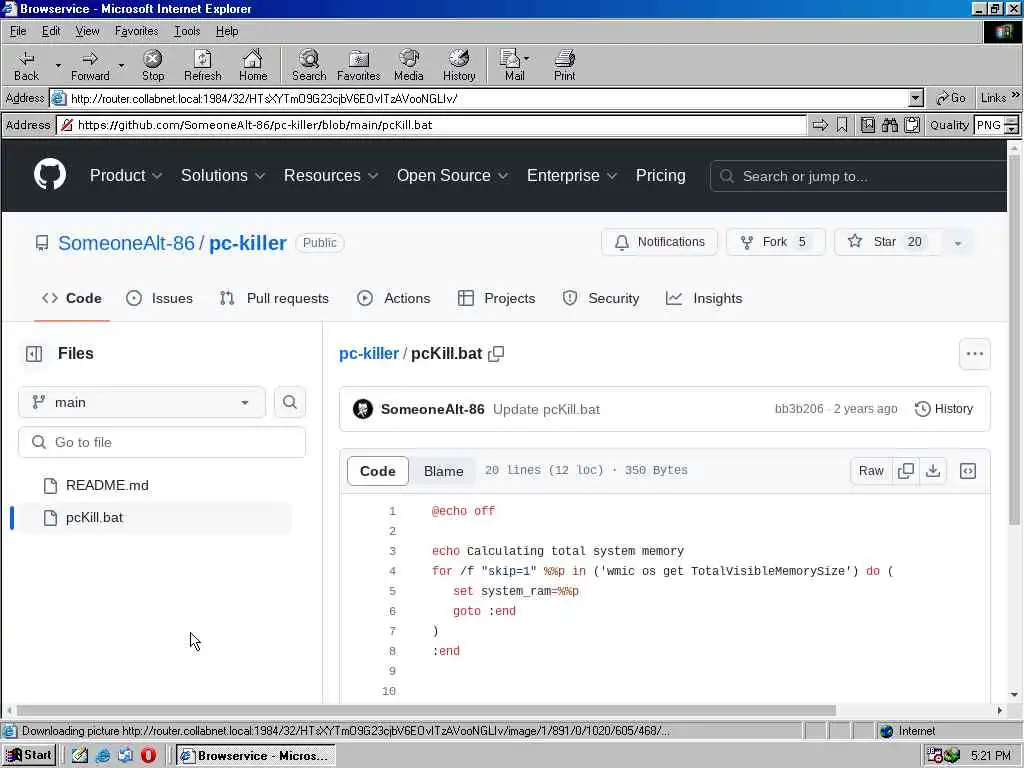Viewport: 1024px width, 768px height.
Task: Click the GitHub Octocat logo
Action: (x=50, y=174)
